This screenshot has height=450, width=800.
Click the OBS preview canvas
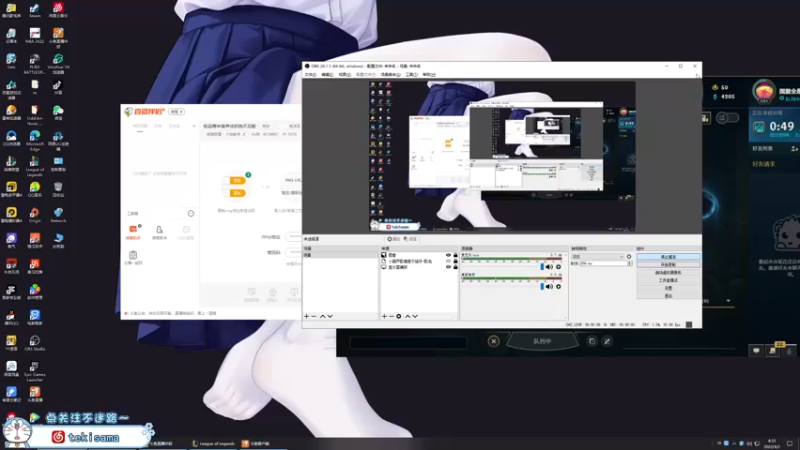(502, 156)
